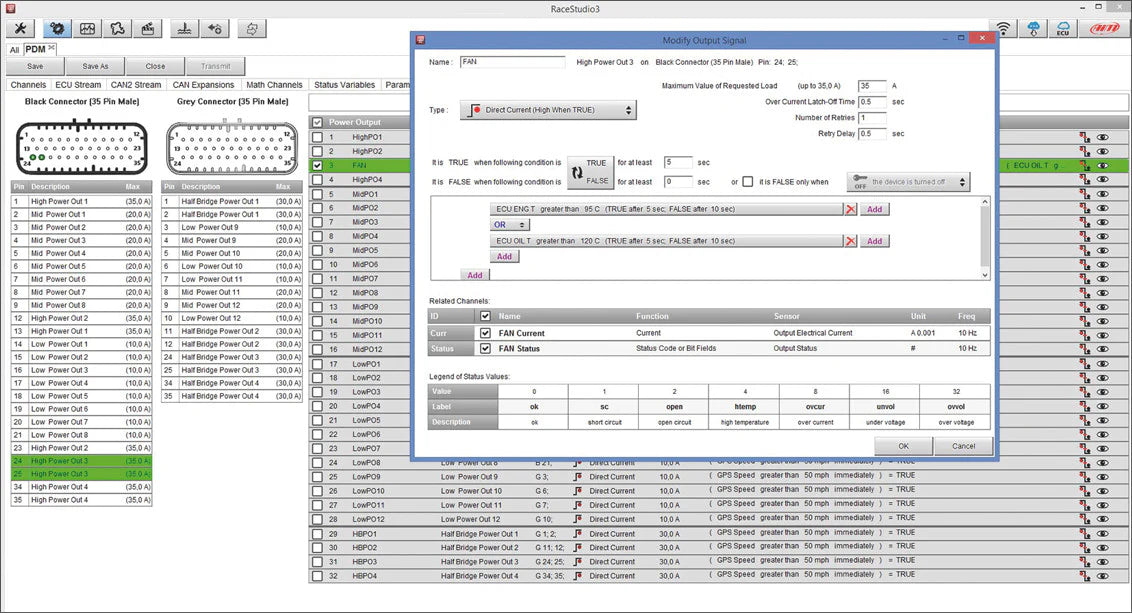Expand 'the device is turned off' dropdown

[x=908, y=182]
